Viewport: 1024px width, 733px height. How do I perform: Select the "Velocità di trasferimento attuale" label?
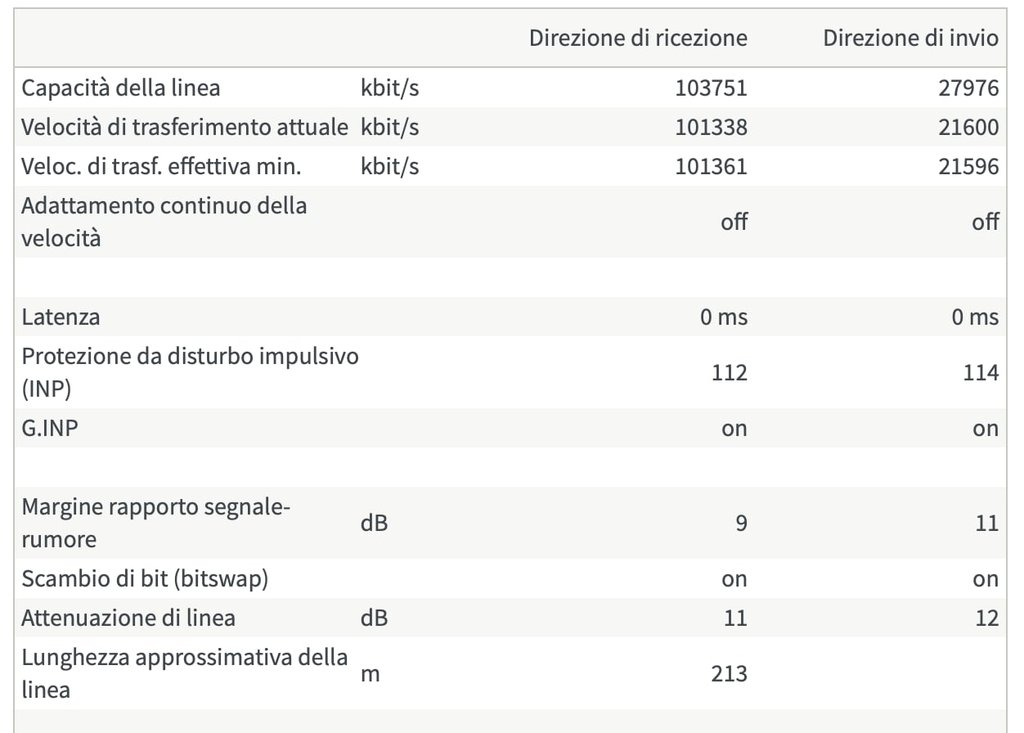pyautogui.click(x=185, y=127)
